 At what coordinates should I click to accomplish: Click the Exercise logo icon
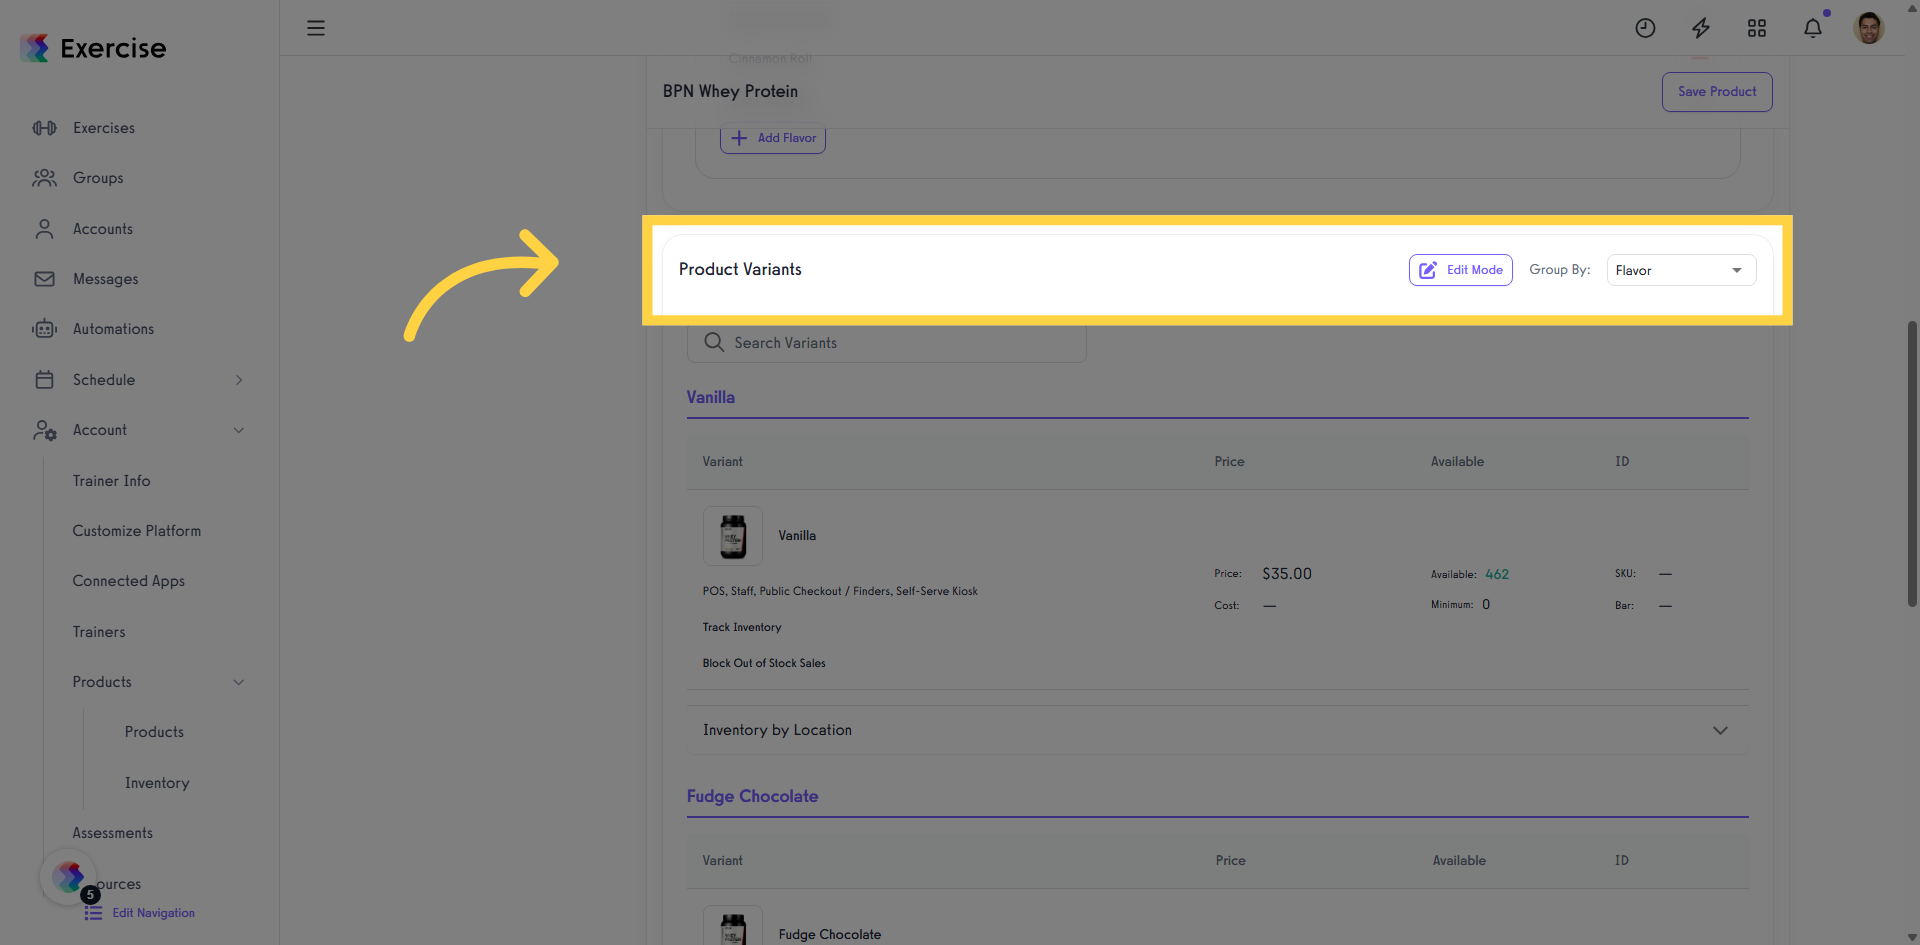tap(35, 48)
